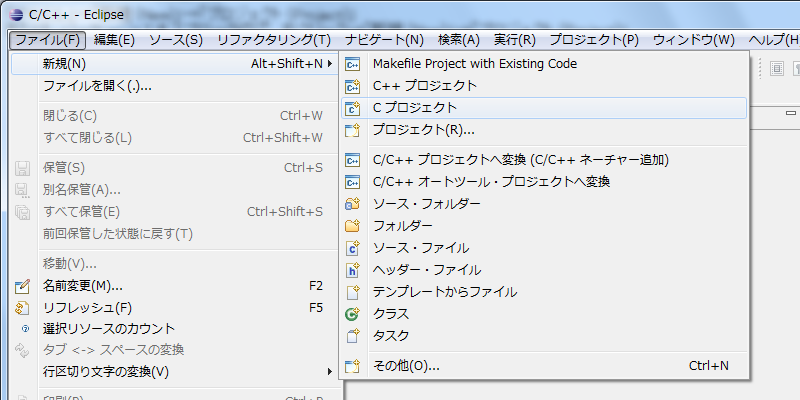Screen dimensions: 800x400
Task: Click the ヘッダー・ファイル icon
Action: (x=353, y=270)
